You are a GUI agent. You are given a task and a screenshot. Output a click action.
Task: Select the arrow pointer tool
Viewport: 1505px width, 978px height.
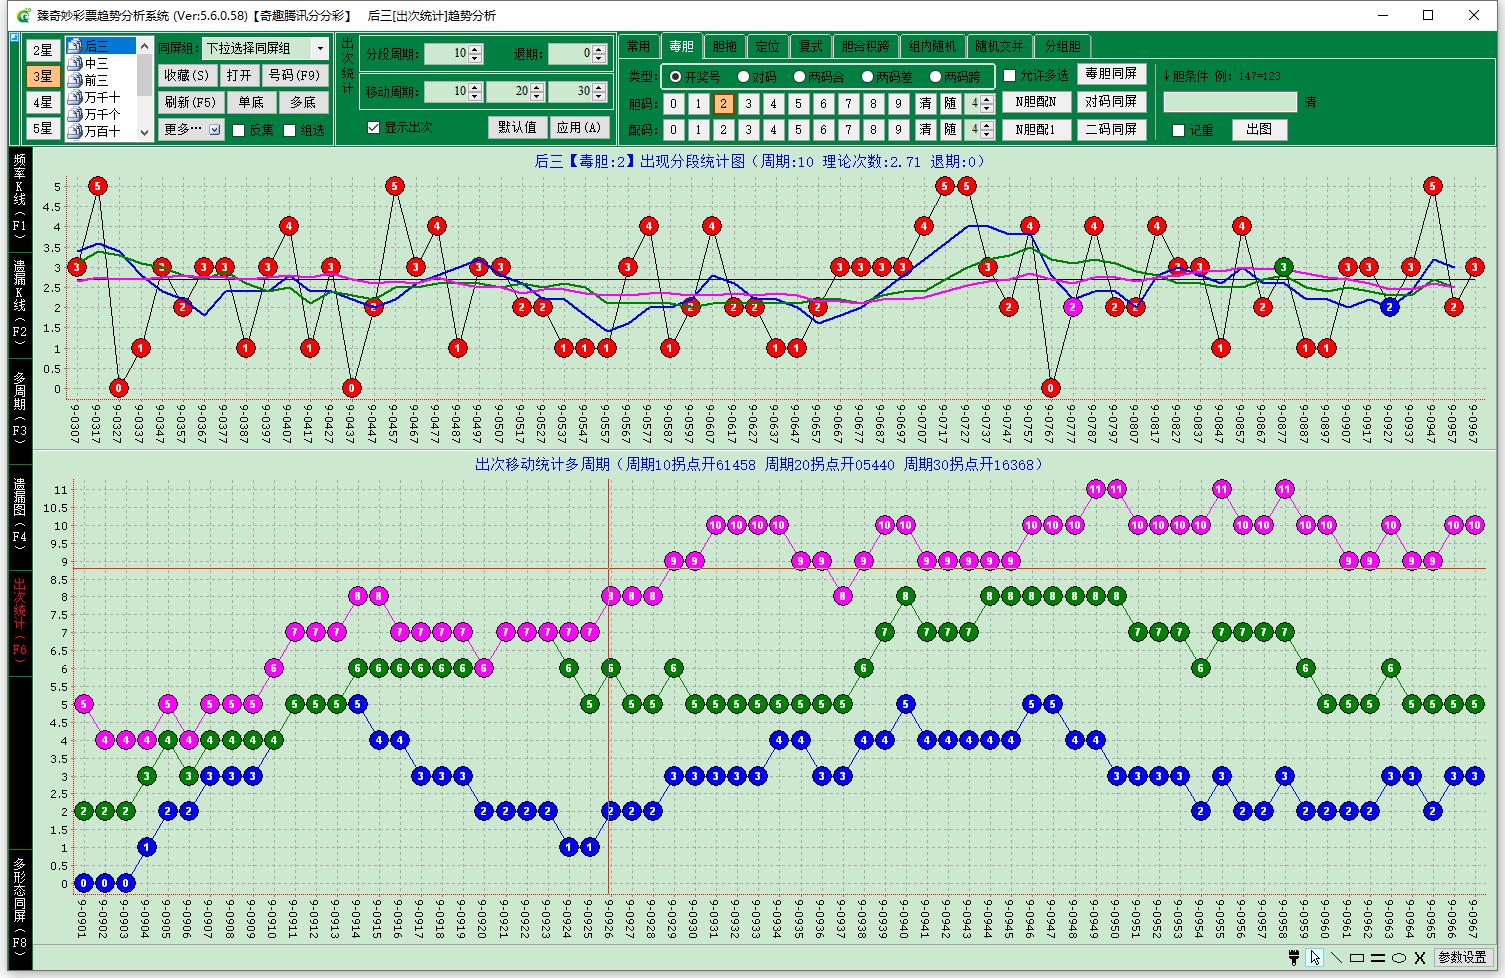point(1315,957)
